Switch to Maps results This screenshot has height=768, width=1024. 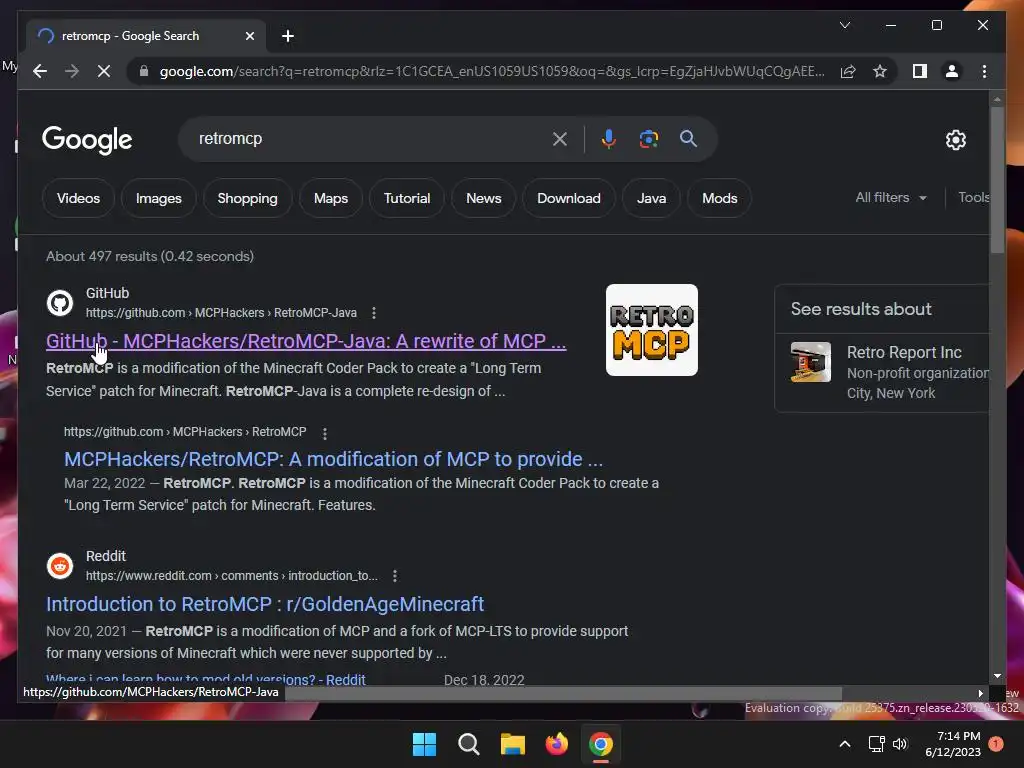coord(331,198)
